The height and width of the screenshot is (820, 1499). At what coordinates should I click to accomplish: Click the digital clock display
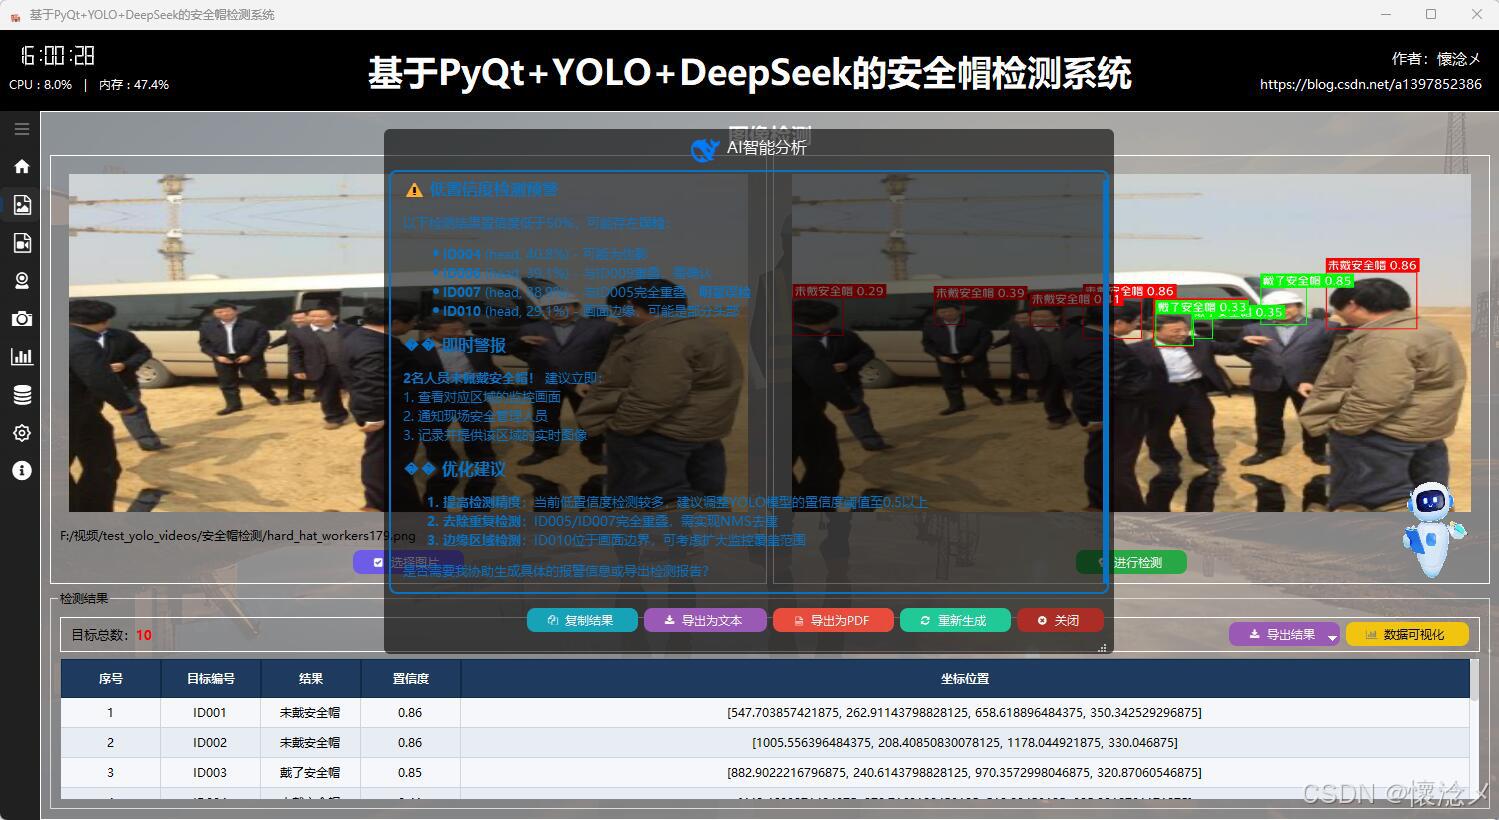(58, 56)
